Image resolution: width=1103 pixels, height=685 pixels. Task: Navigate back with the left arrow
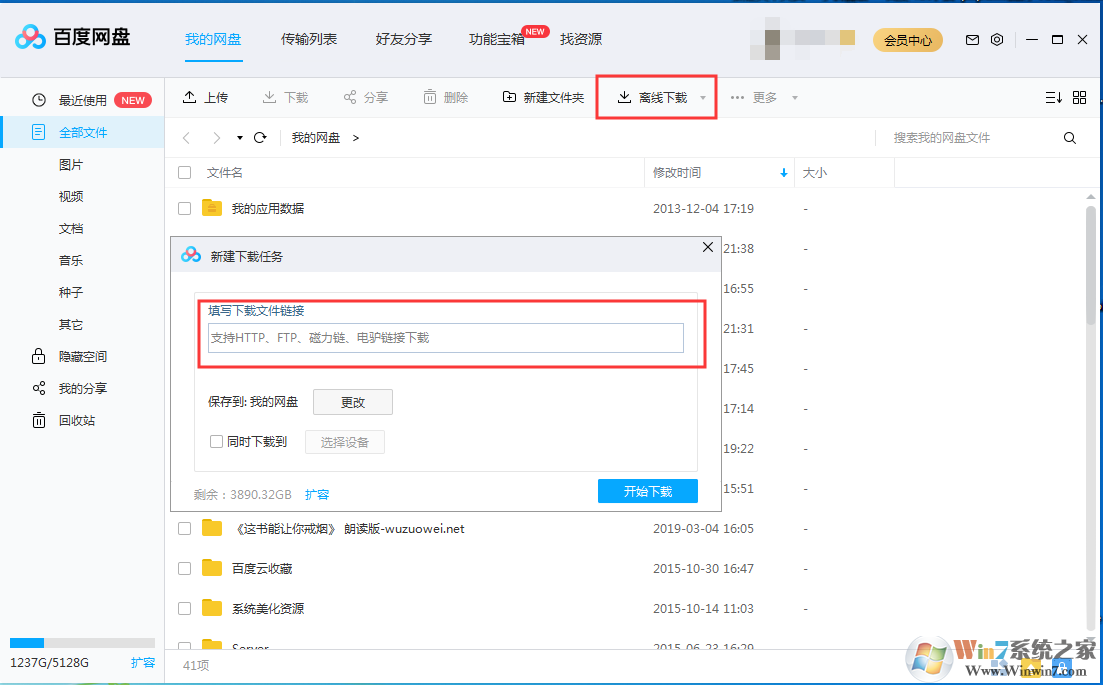pyautogui.click(x=186, y=138)
